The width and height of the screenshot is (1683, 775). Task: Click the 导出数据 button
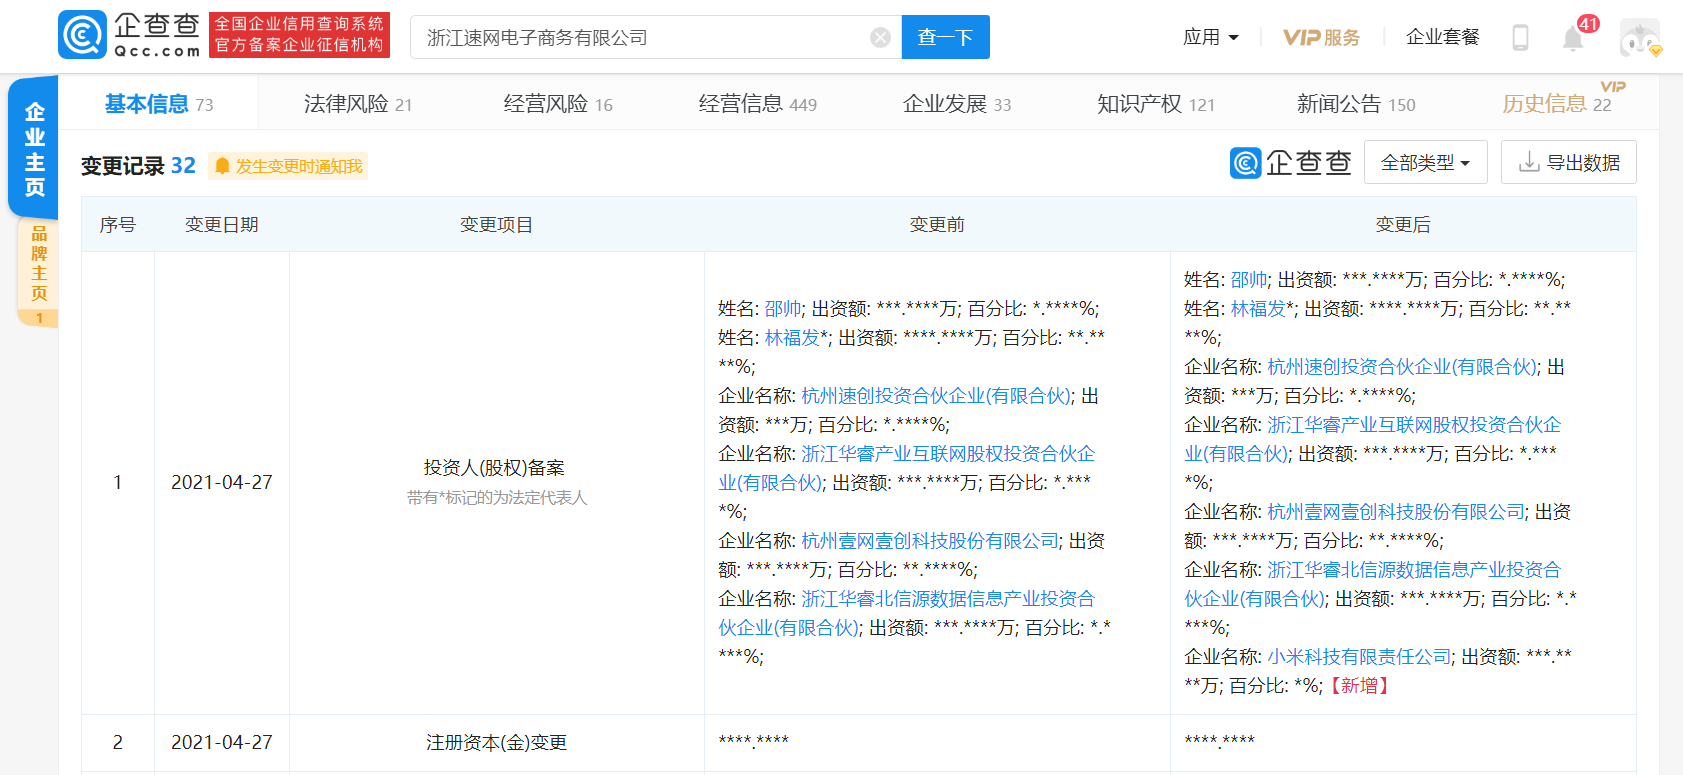(1568, 162)
